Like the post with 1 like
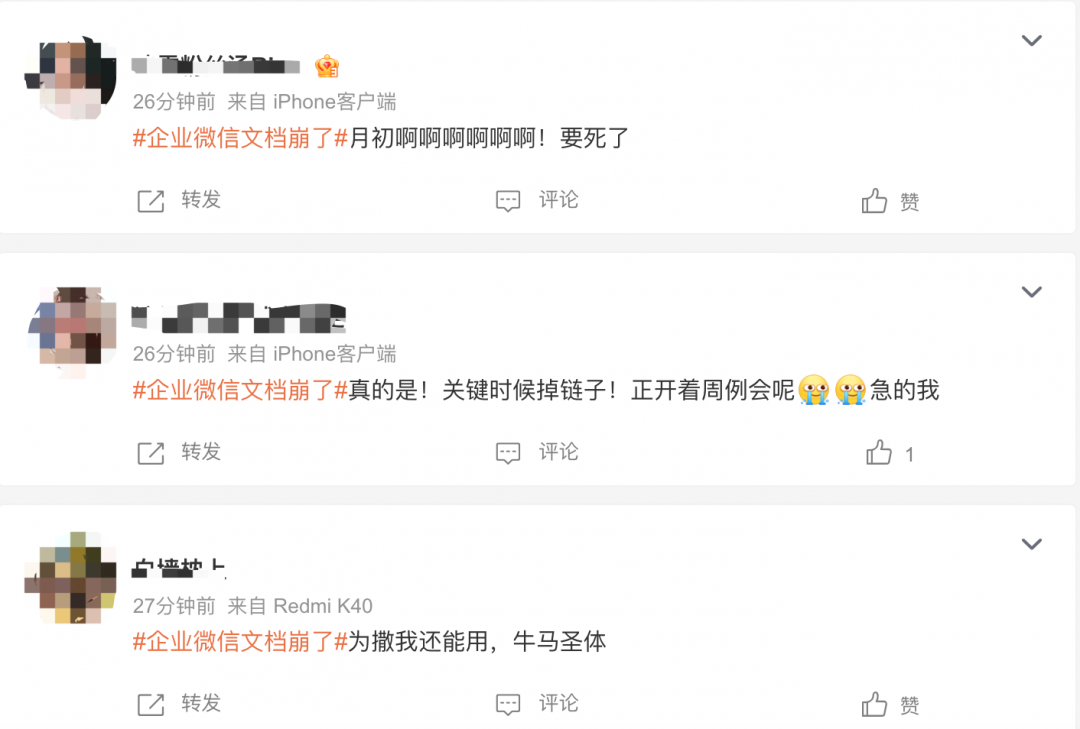1080x729 pixels. tap(879, 453)
